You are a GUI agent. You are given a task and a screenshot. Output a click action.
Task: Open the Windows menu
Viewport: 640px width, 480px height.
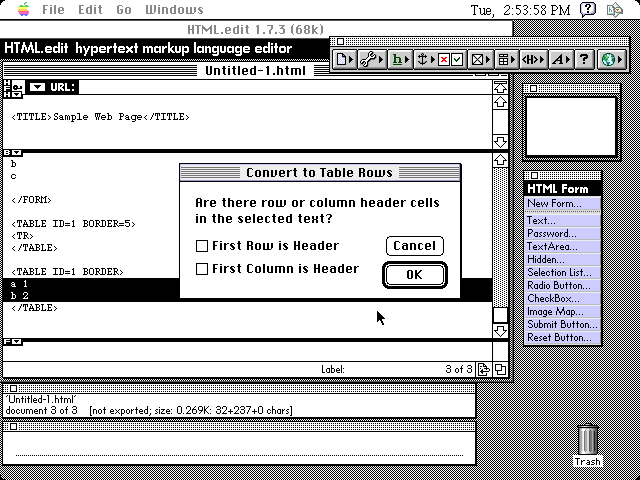point(174,10)
